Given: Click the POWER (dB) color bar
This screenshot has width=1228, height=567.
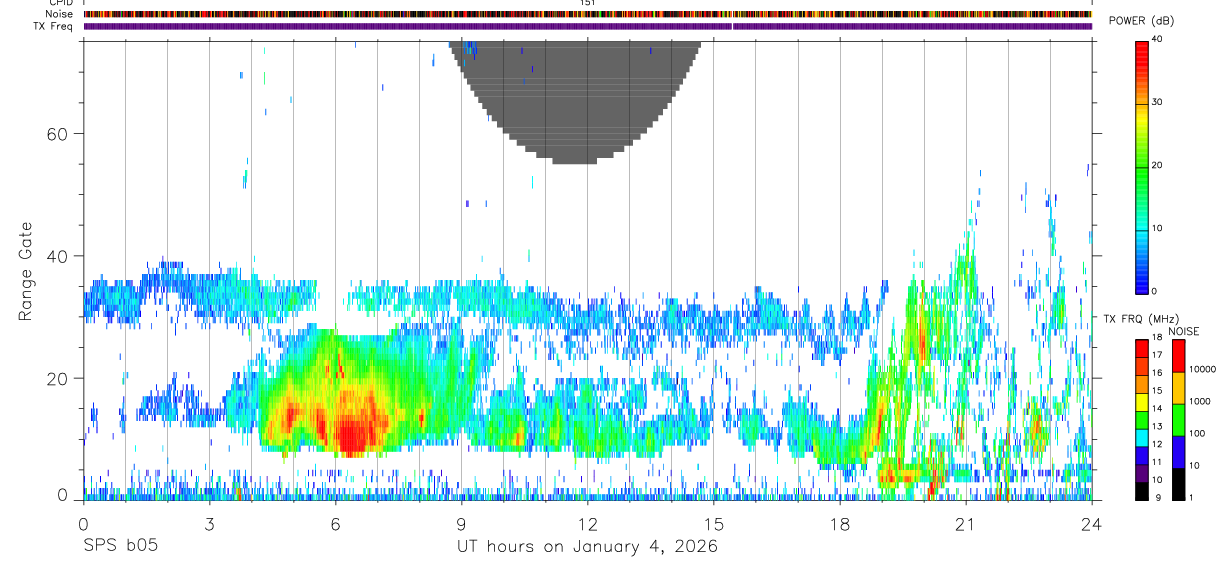Looking at the screenshot, I should [1142, 166].
